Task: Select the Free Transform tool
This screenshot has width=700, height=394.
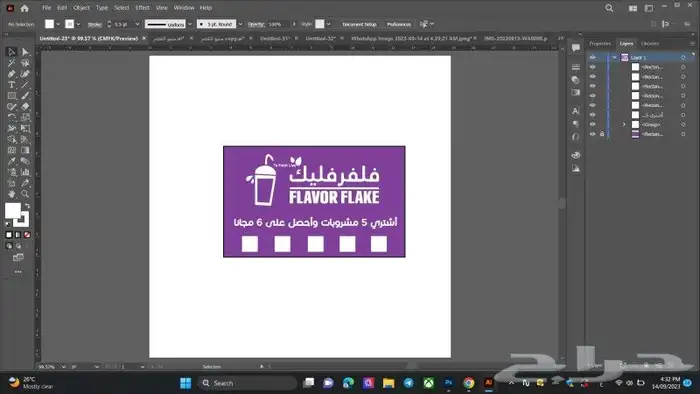Action: tap(25, 129)
